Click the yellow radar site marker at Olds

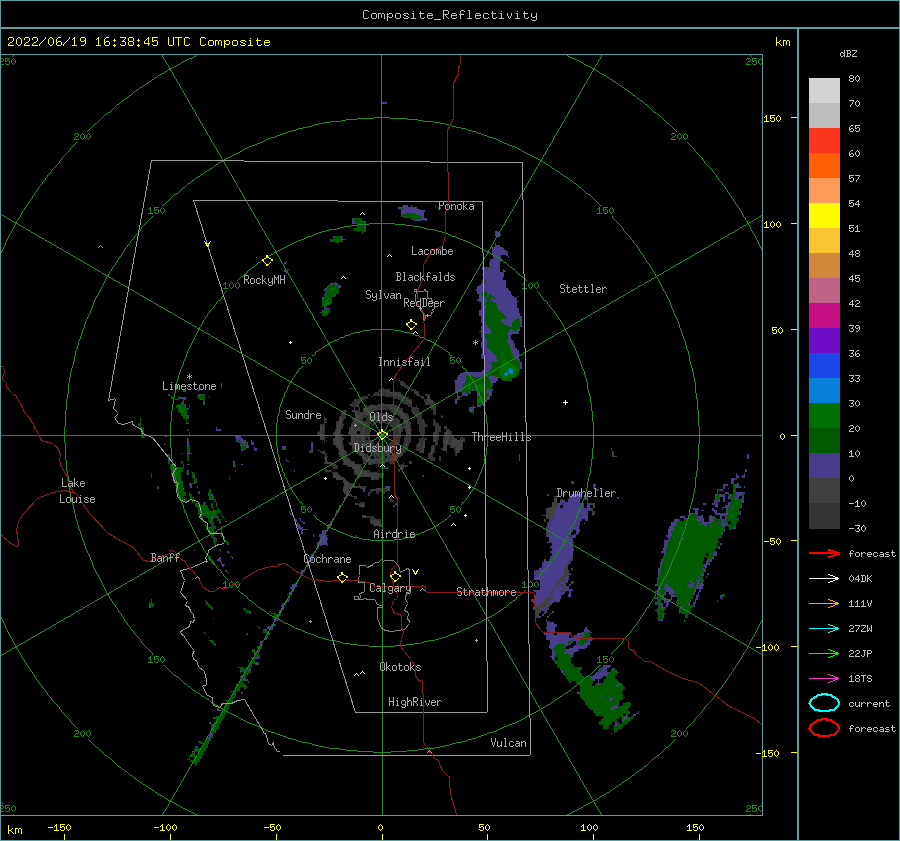tap(382, 435)
